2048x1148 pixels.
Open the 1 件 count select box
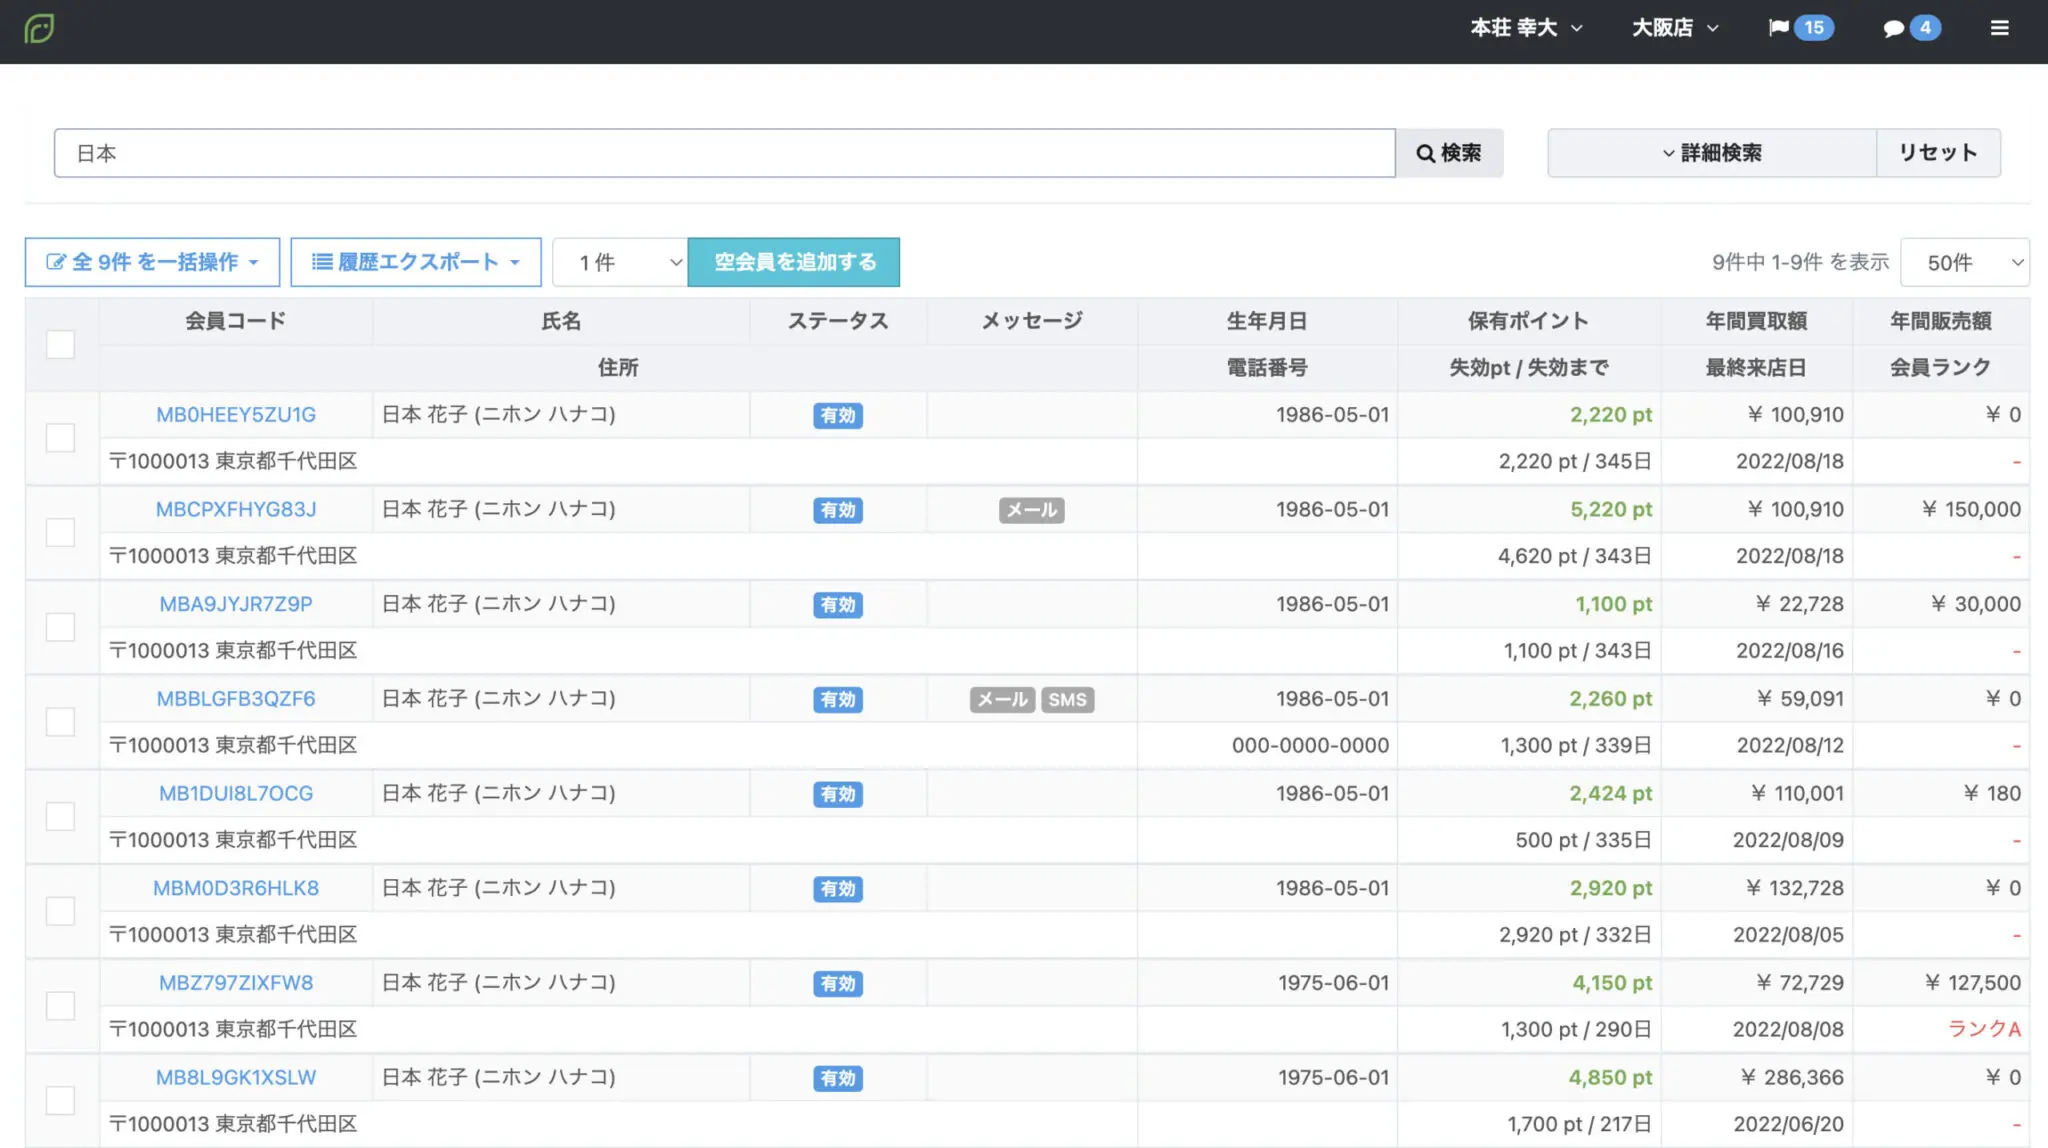[620, 262]
